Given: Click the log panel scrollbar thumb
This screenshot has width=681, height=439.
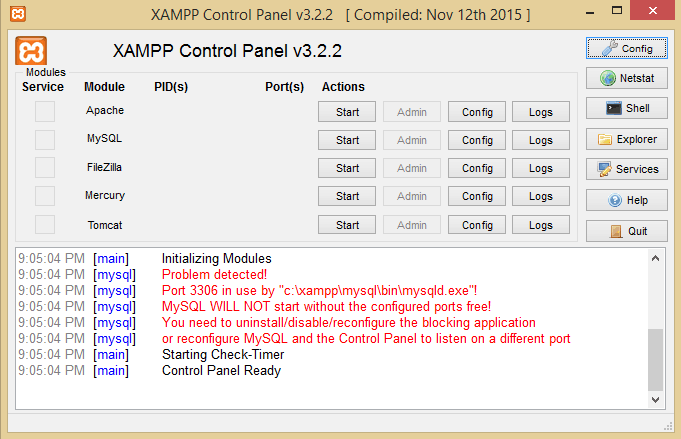Looking at the screenshot, I should point(655,360).
